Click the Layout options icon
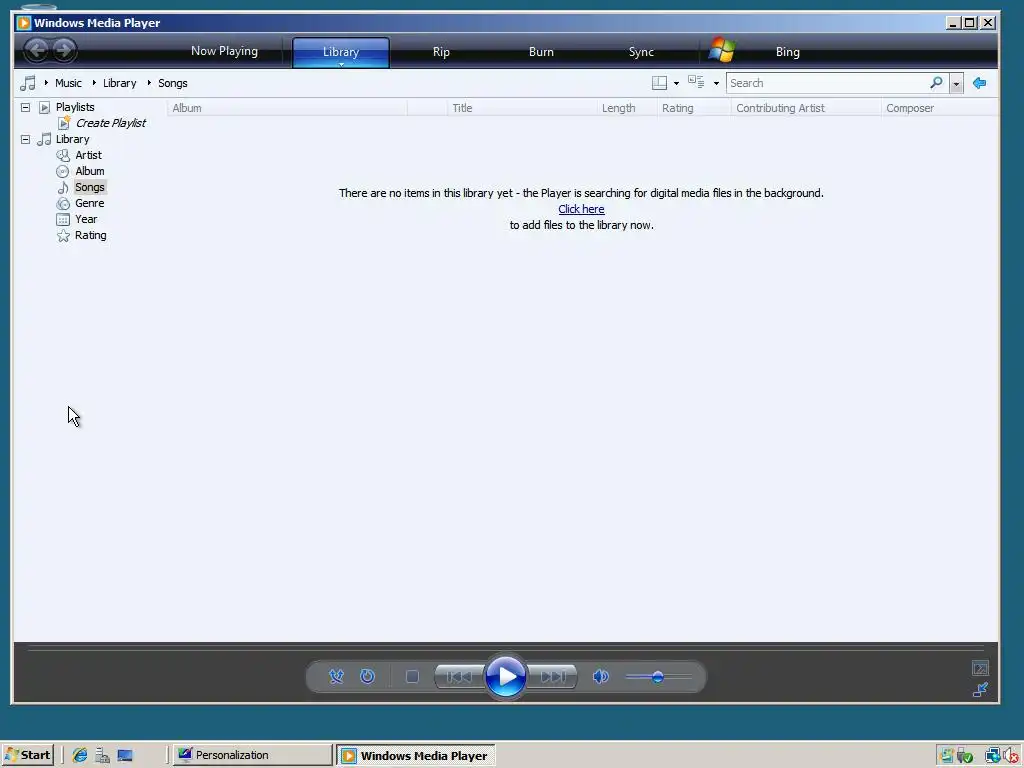Viewport: 1024px width, 768px height. 660,83
